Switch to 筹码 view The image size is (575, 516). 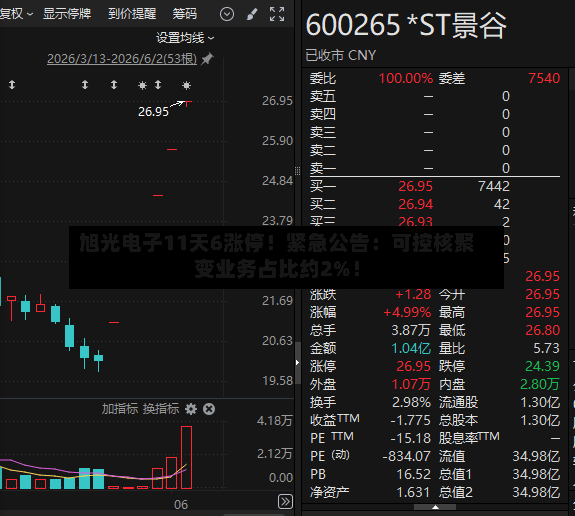coord(185,14)
